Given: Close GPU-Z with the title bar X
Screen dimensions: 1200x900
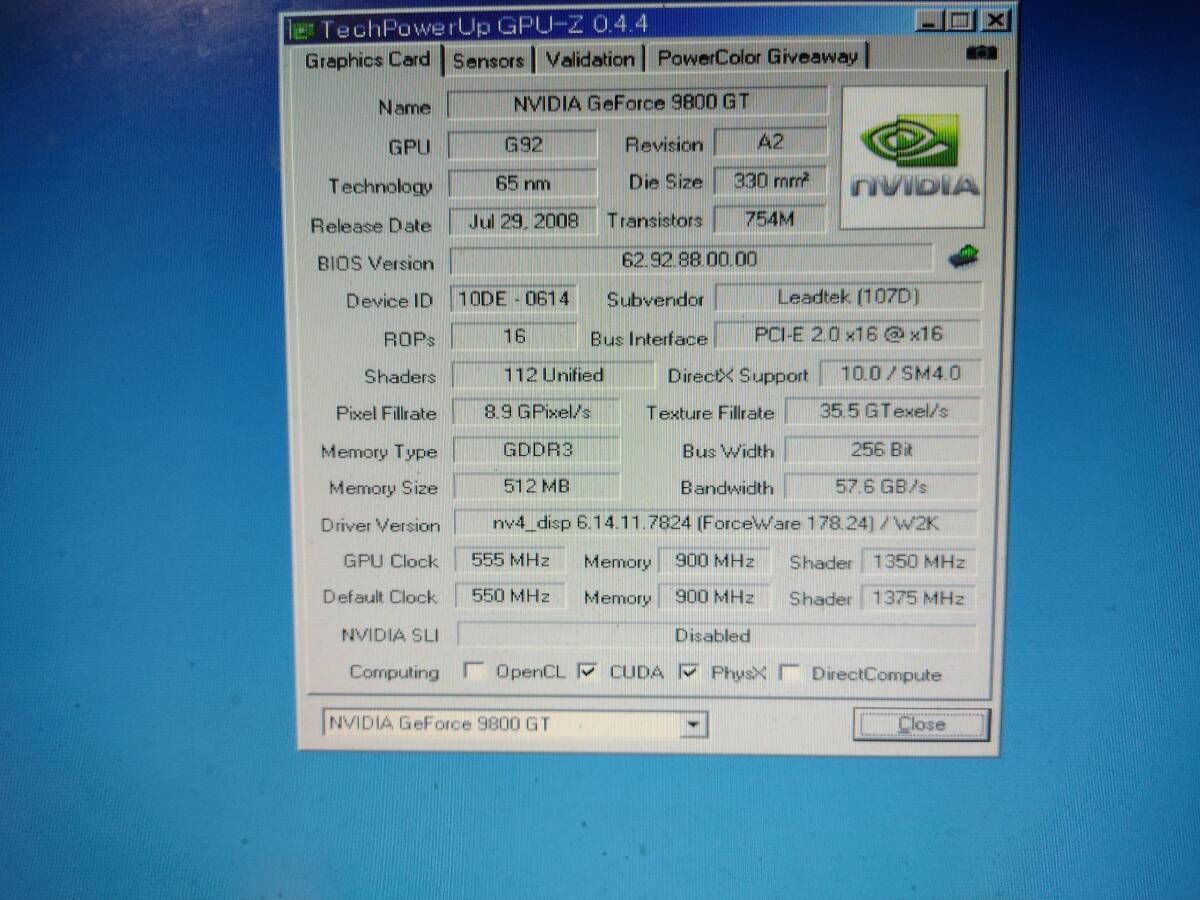Looking at the screenshot, I should 994,21.
